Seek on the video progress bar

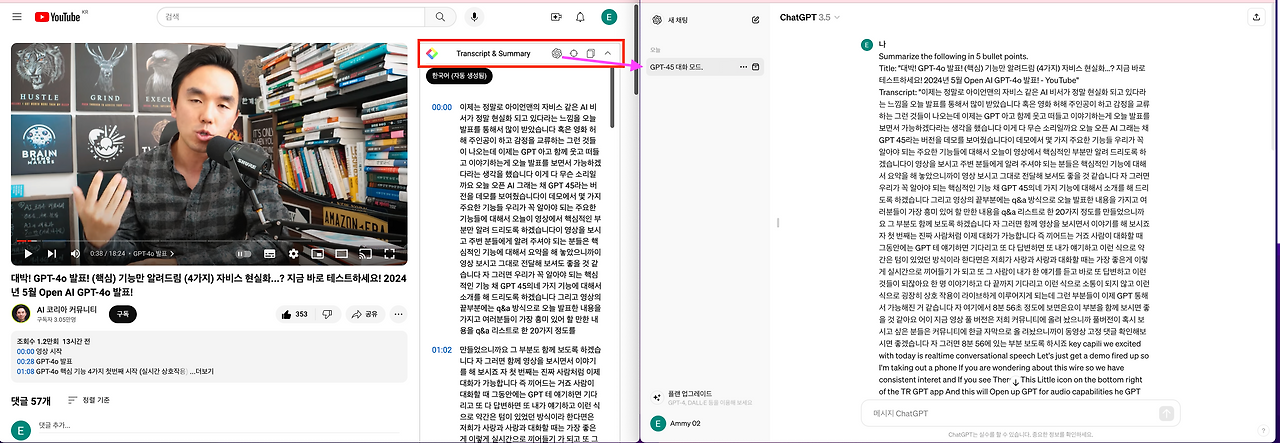pos(208,241)
